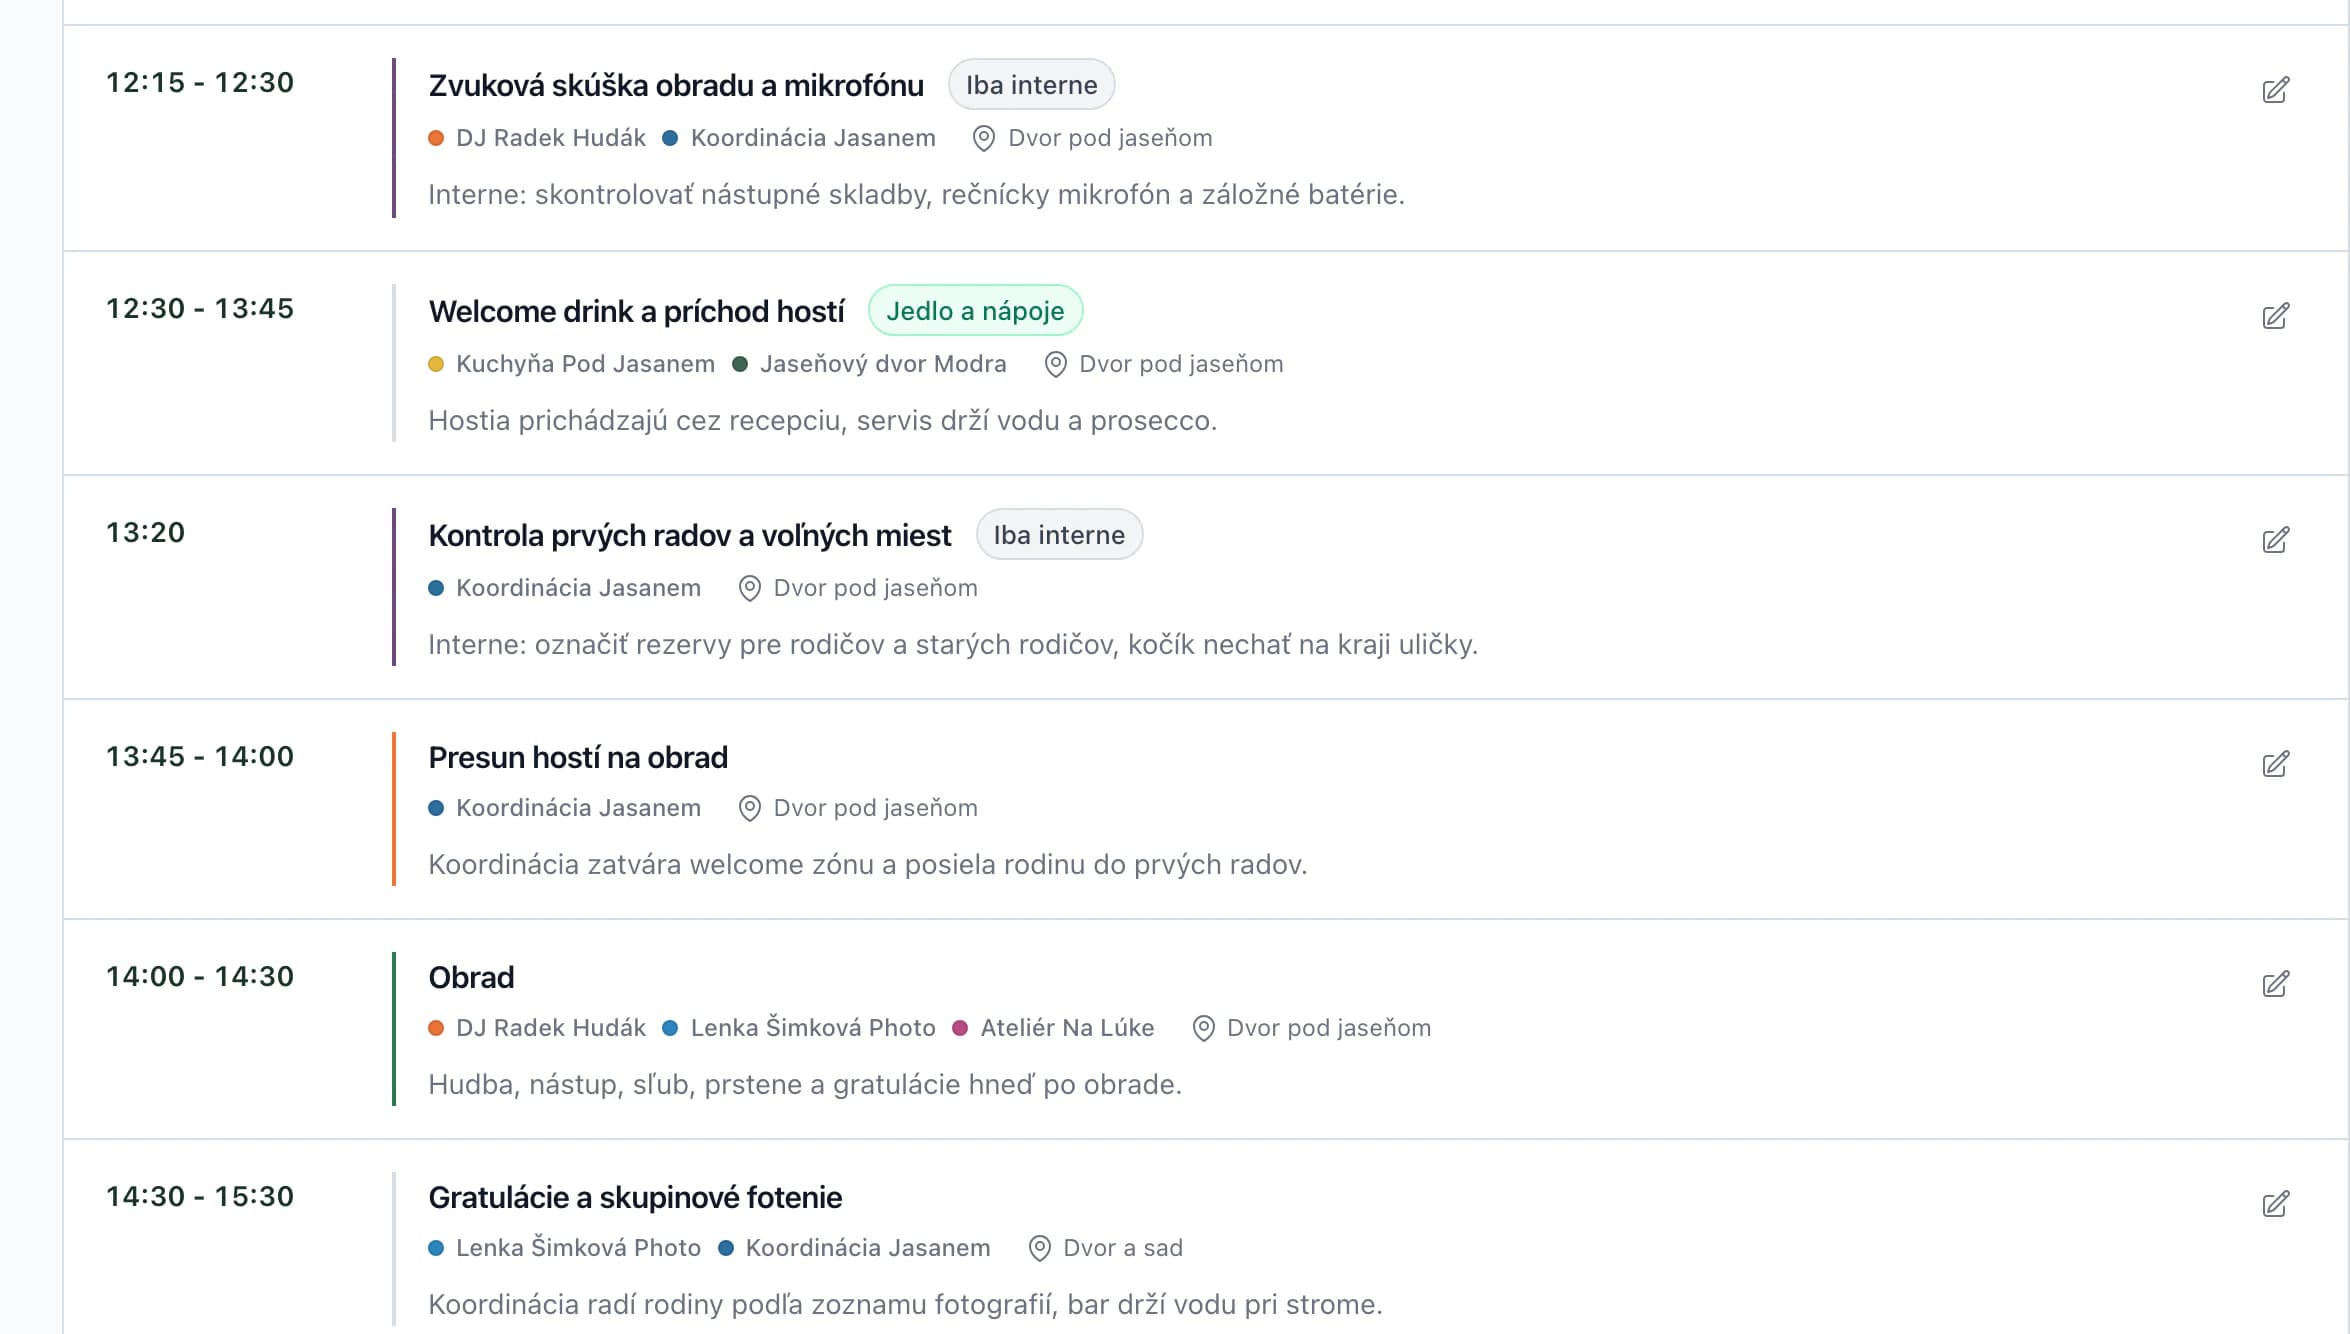This screenshot has width=2350, height=1334.
Task: Click the 14:00 - 14:30 time slot
Action: [200, 976]
